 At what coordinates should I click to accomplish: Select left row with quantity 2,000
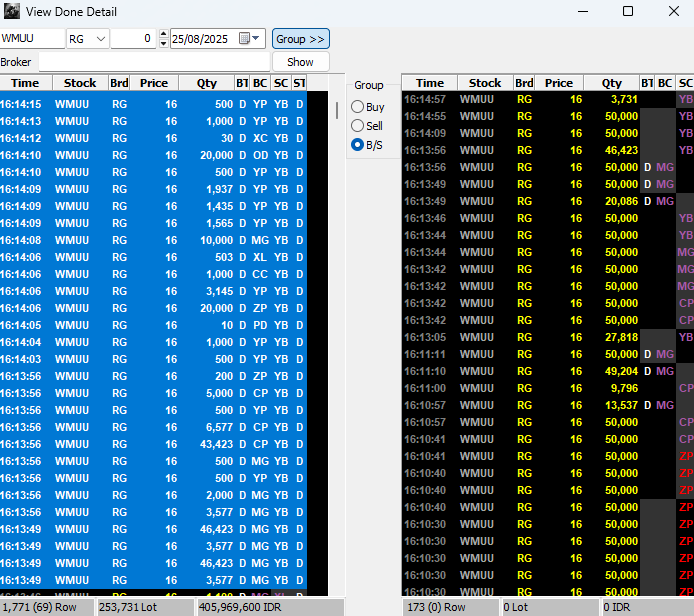click(x=153, y=495)
